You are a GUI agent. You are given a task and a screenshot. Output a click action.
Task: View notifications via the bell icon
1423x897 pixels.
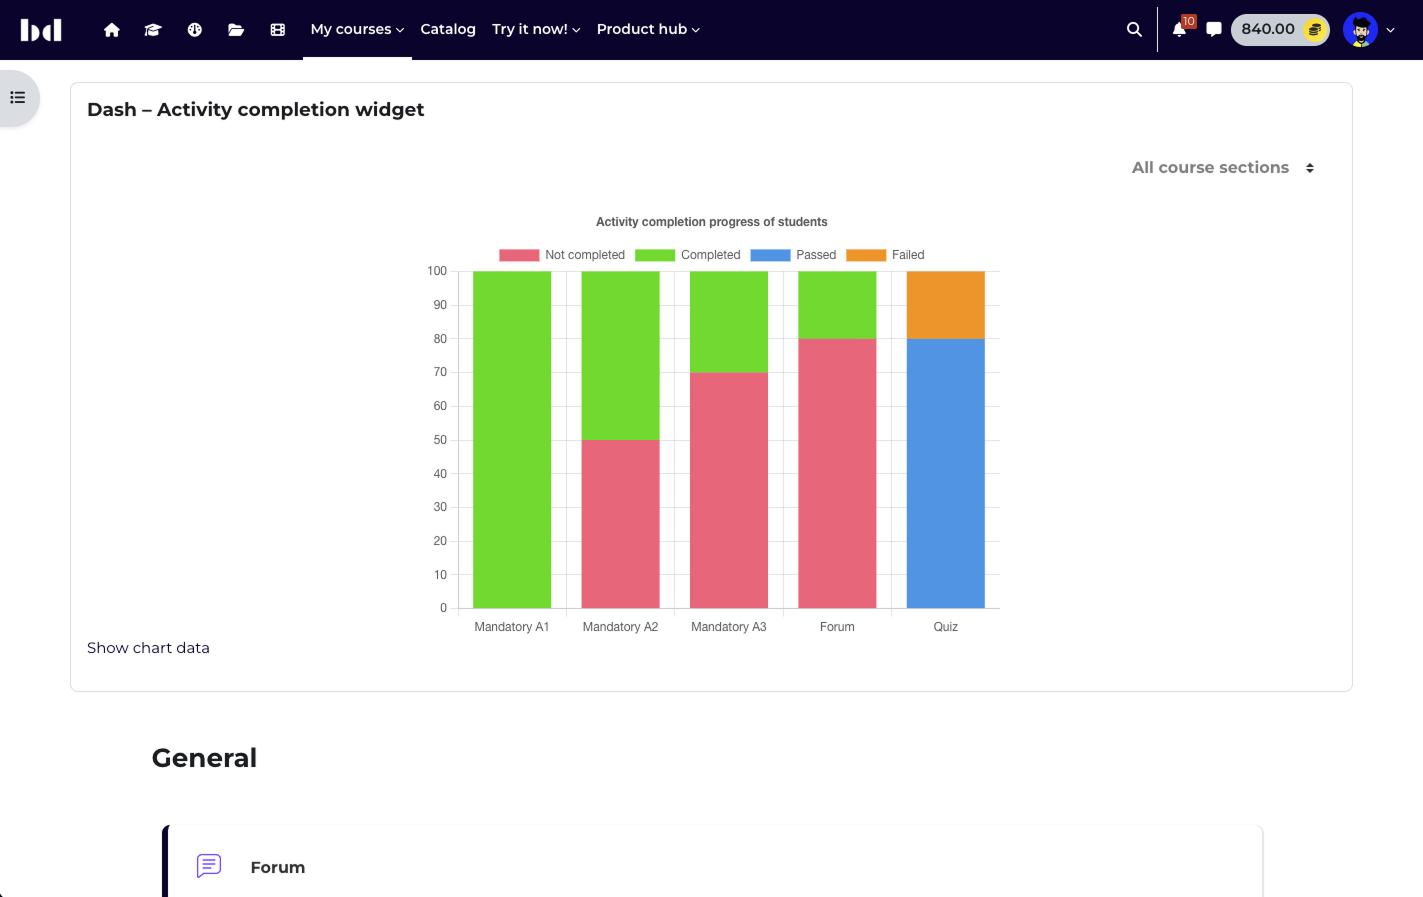(x=1180, y=30)
